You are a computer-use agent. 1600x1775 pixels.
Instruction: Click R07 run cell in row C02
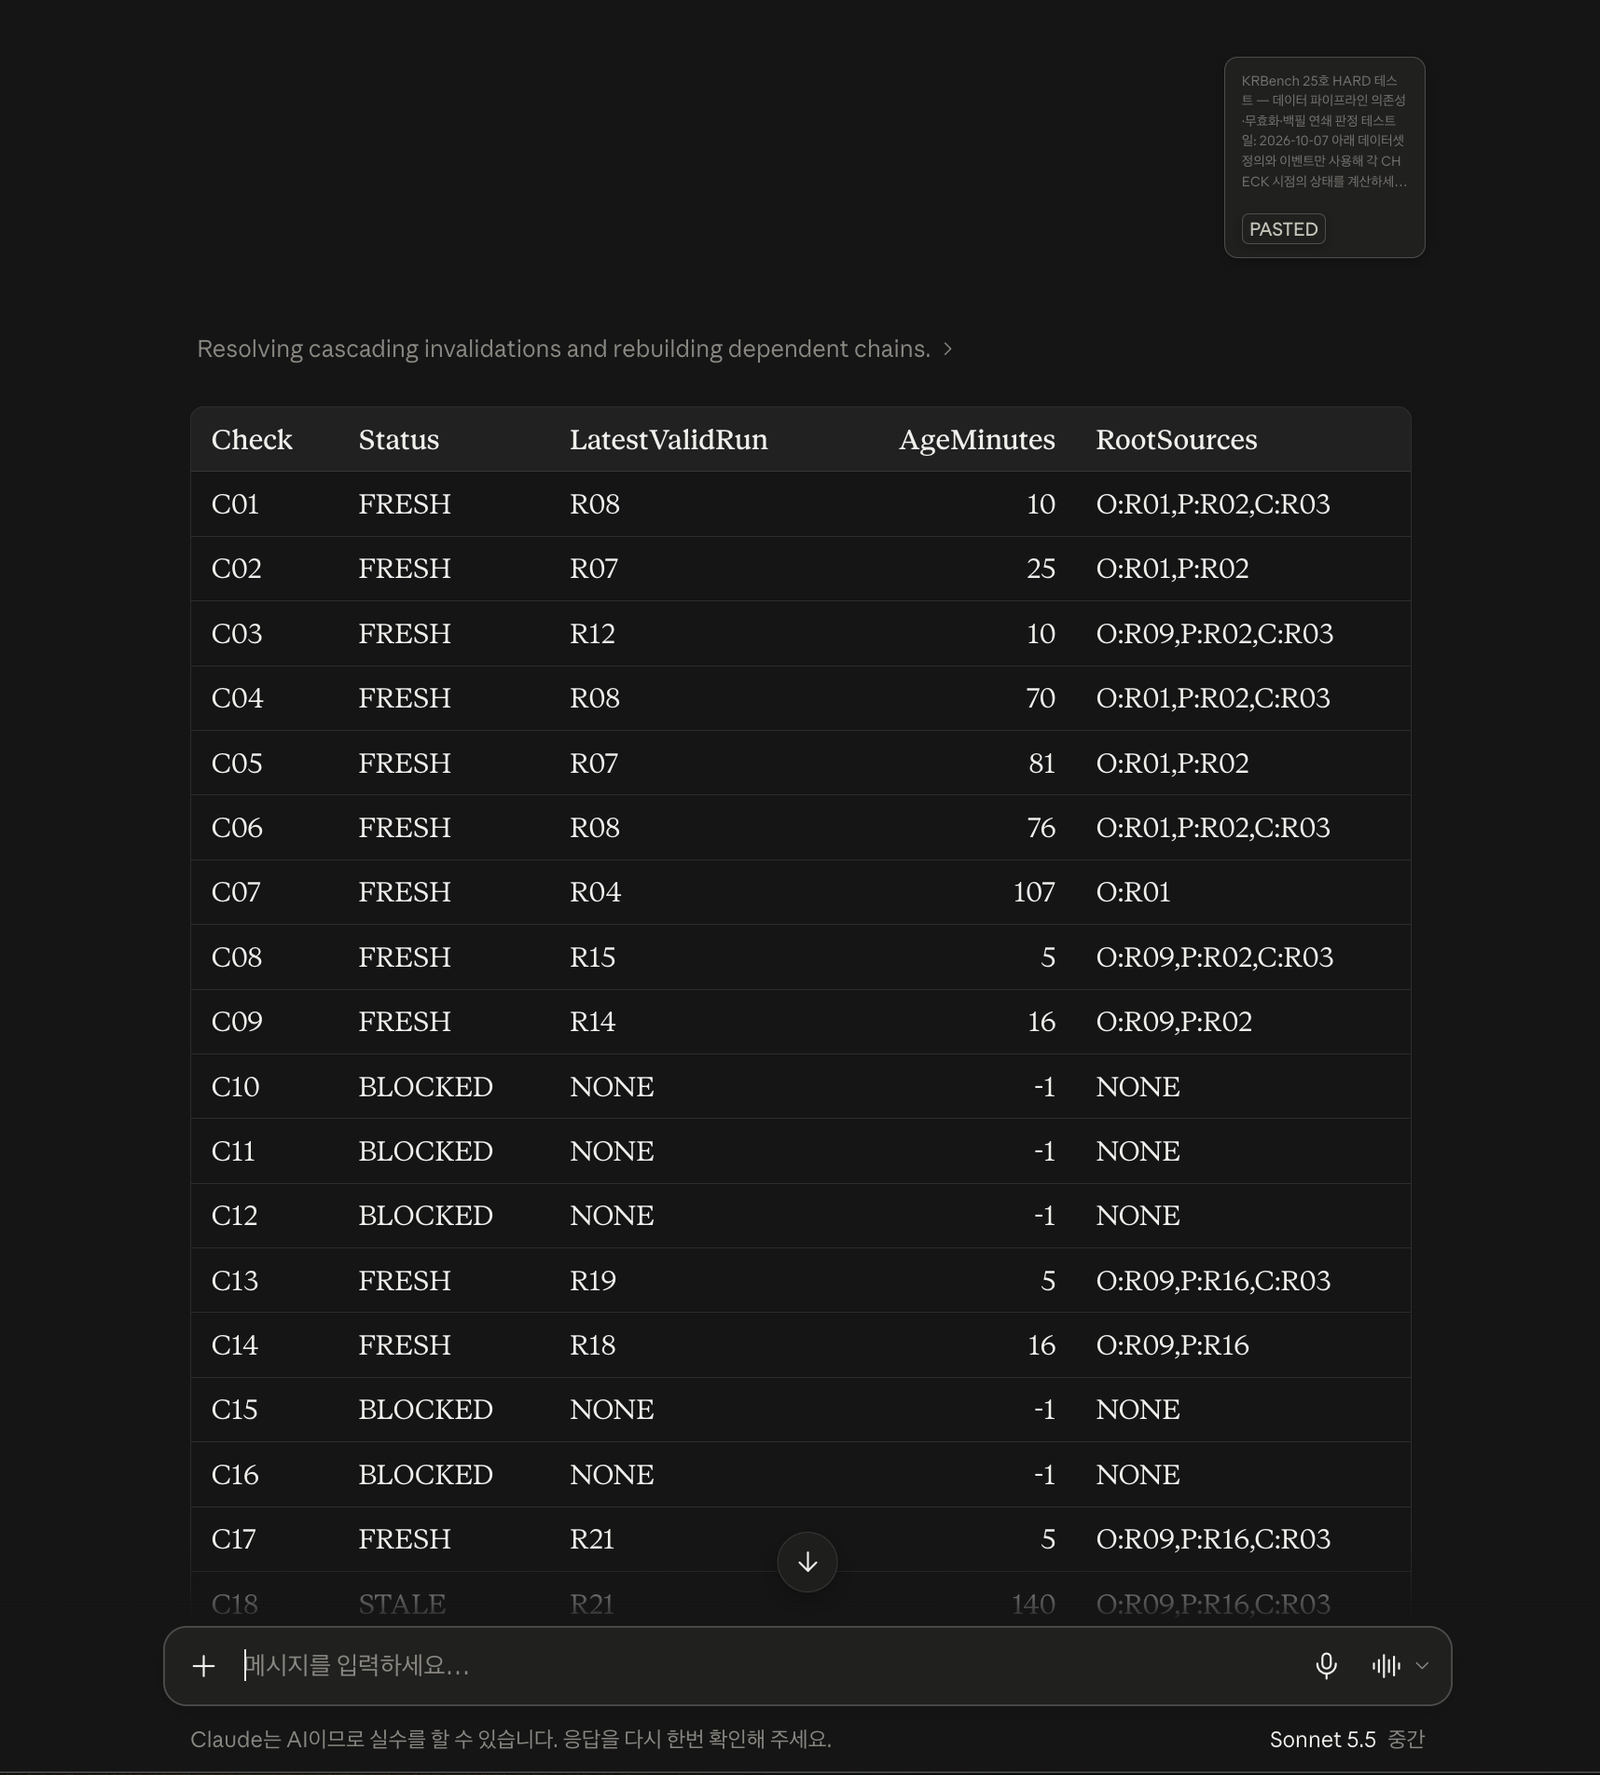pos(594,569)
